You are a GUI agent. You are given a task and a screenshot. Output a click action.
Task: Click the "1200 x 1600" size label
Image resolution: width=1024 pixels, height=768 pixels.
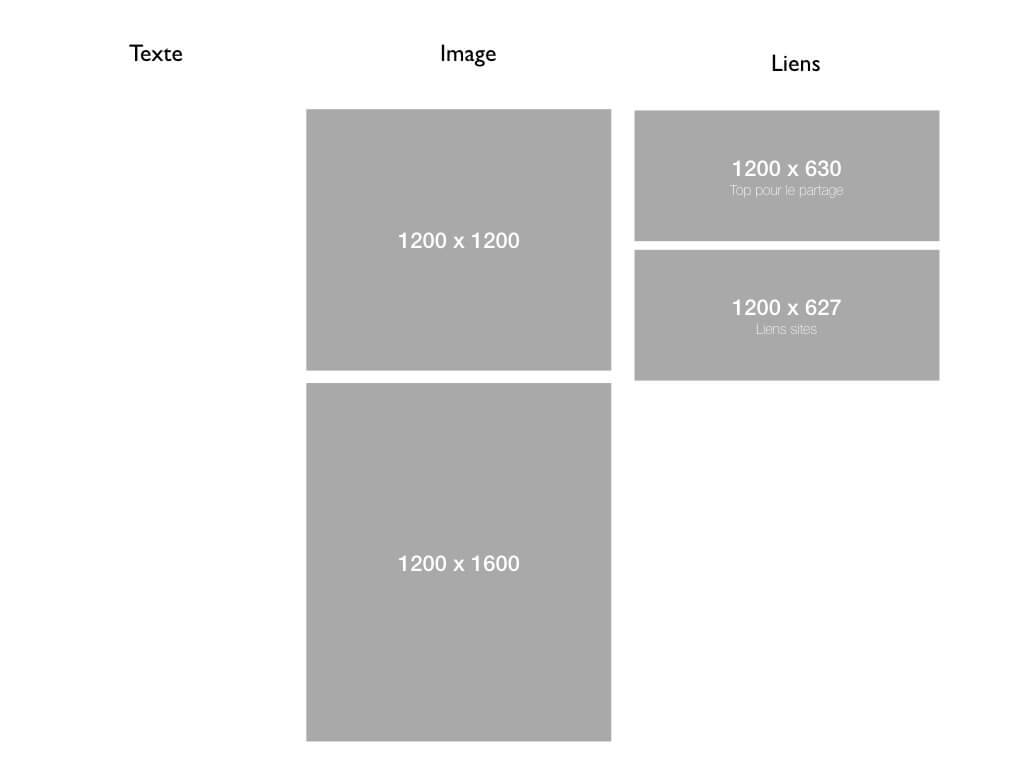click(x=458, y=564)
